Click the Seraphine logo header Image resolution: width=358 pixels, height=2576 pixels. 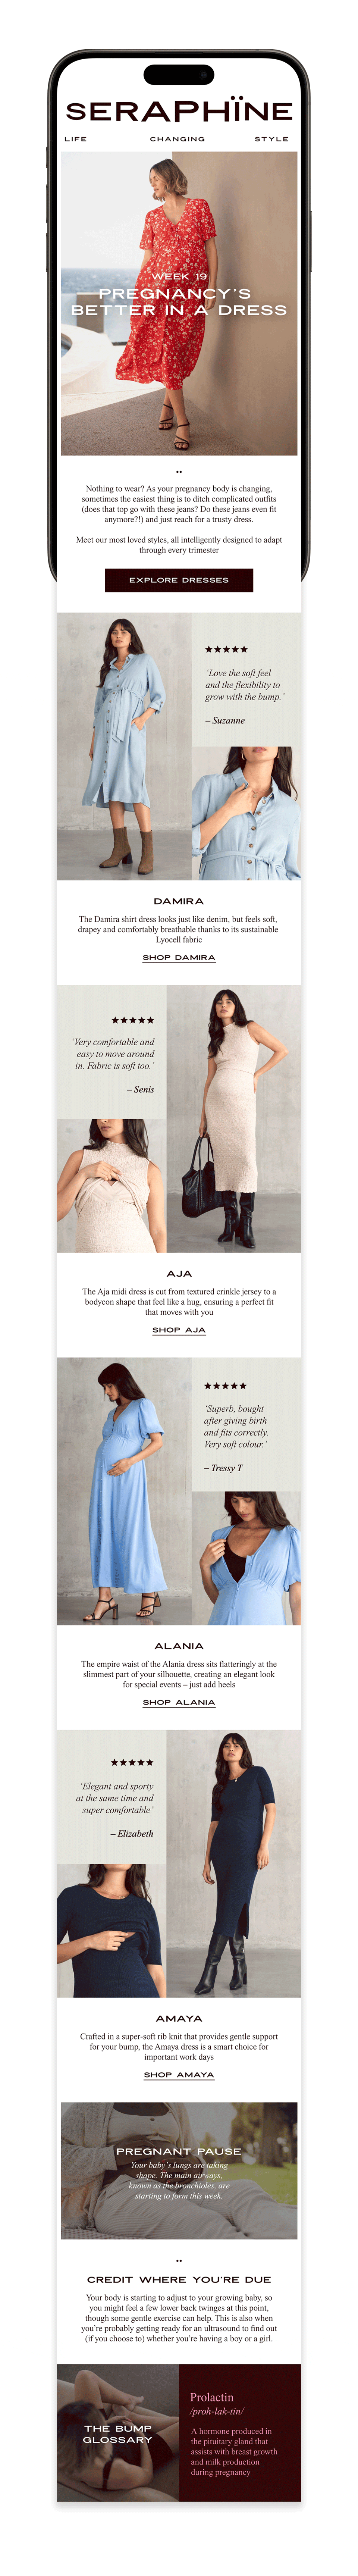tap(179, 110)
